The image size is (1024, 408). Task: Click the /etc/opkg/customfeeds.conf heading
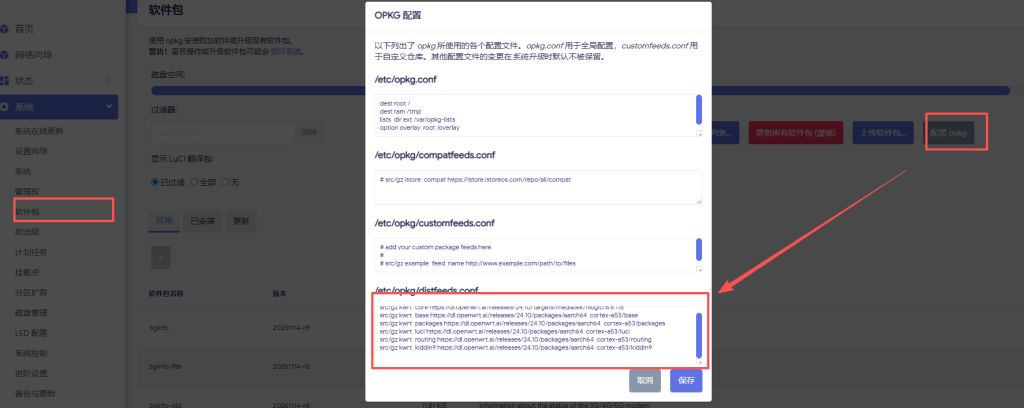click(x=434, y=223)
